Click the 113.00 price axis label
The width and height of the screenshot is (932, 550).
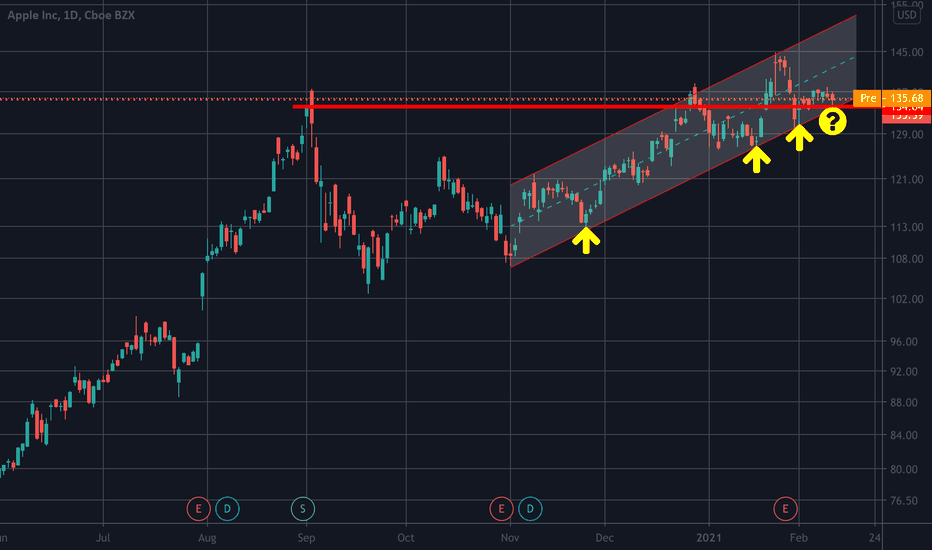906,227
